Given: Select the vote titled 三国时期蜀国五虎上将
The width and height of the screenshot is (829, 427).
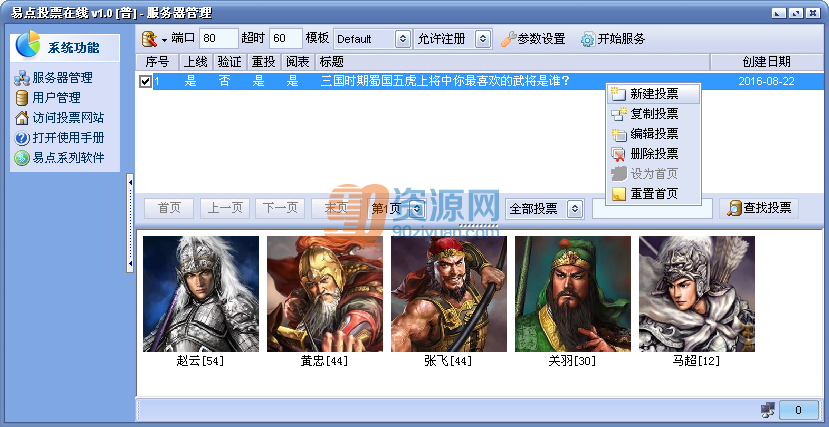Looking at the screenshot, I should click(445, 82).
